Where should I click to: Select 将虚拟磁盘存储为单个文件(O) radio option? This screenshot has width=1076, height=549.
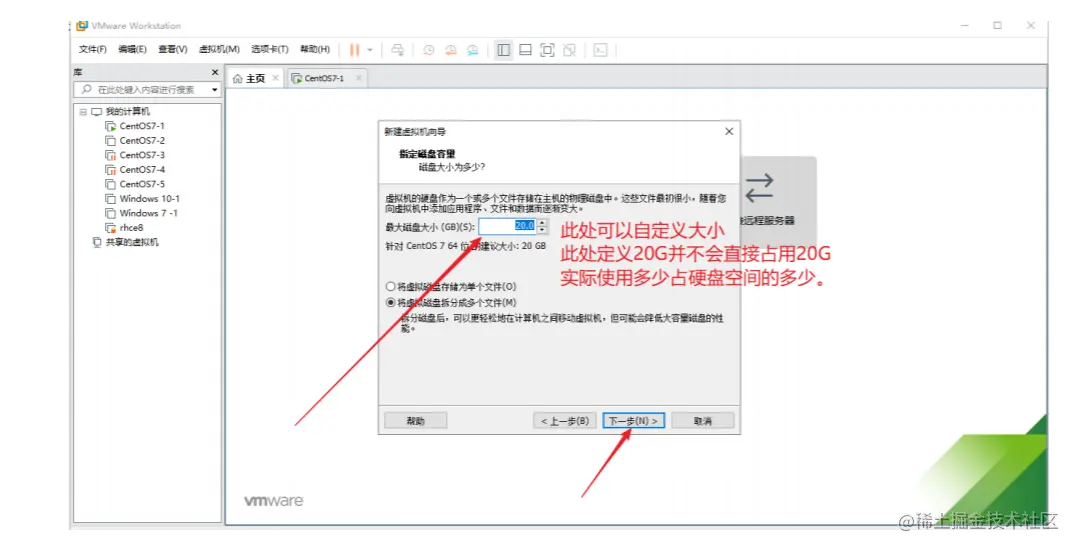pos(451,286)
